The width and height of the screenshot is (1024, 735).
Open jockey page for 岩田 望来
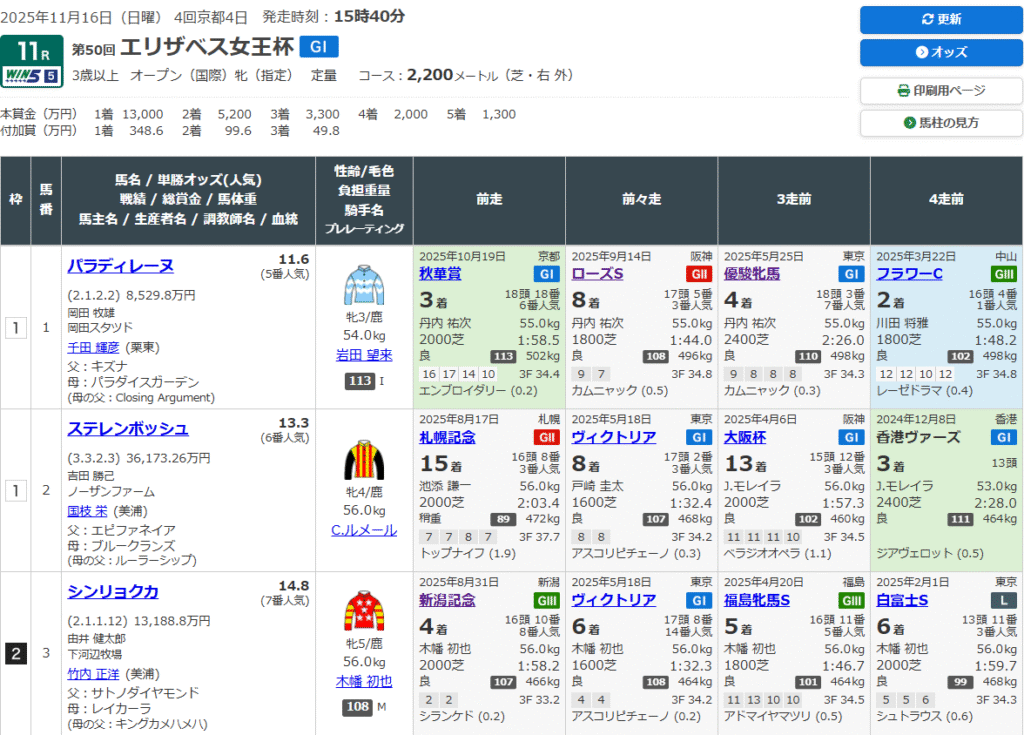click(364, 354)
